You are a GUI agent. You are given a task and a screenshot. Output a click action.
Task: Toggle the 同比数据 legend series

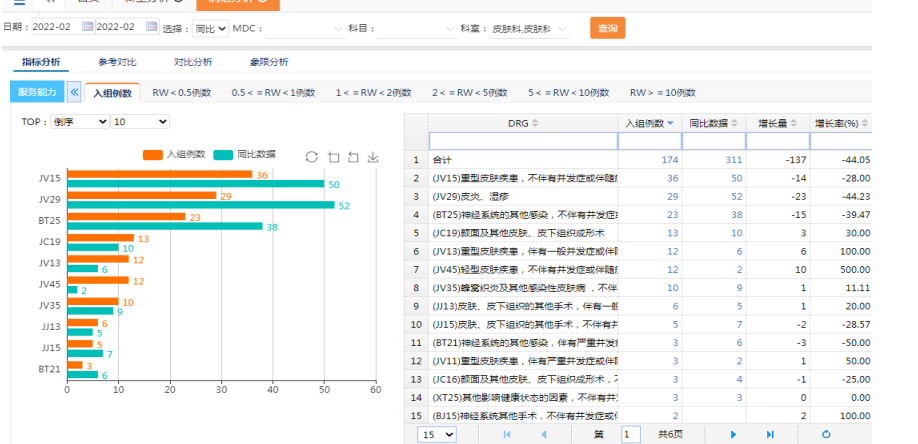pyautogui.click(x=245, y=155)
